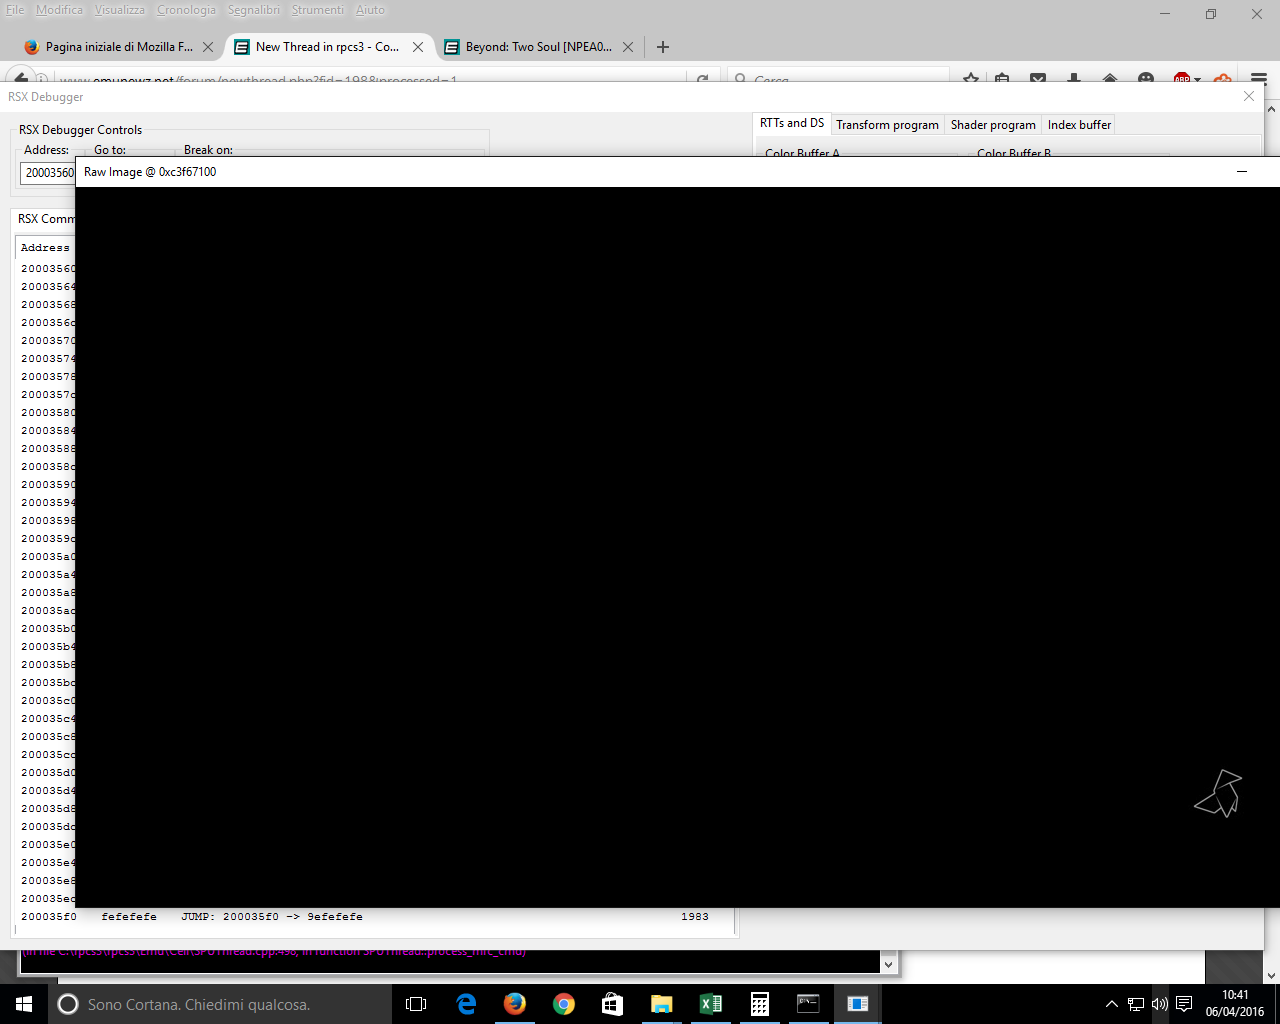Select the Index buffer tab
Screen dimensions: 1280x1024
1079,125
